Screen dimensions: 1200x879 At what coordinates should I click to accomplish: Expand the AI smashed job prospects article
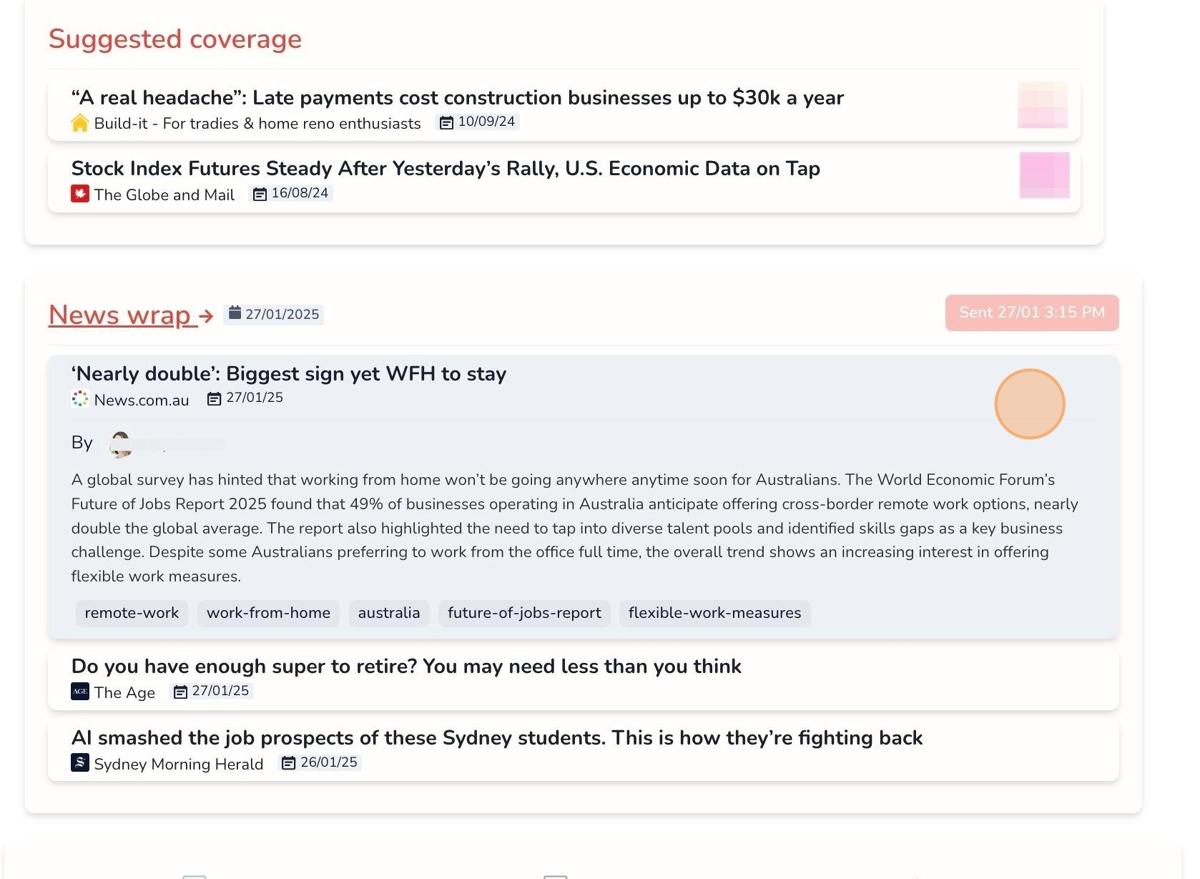496,738
